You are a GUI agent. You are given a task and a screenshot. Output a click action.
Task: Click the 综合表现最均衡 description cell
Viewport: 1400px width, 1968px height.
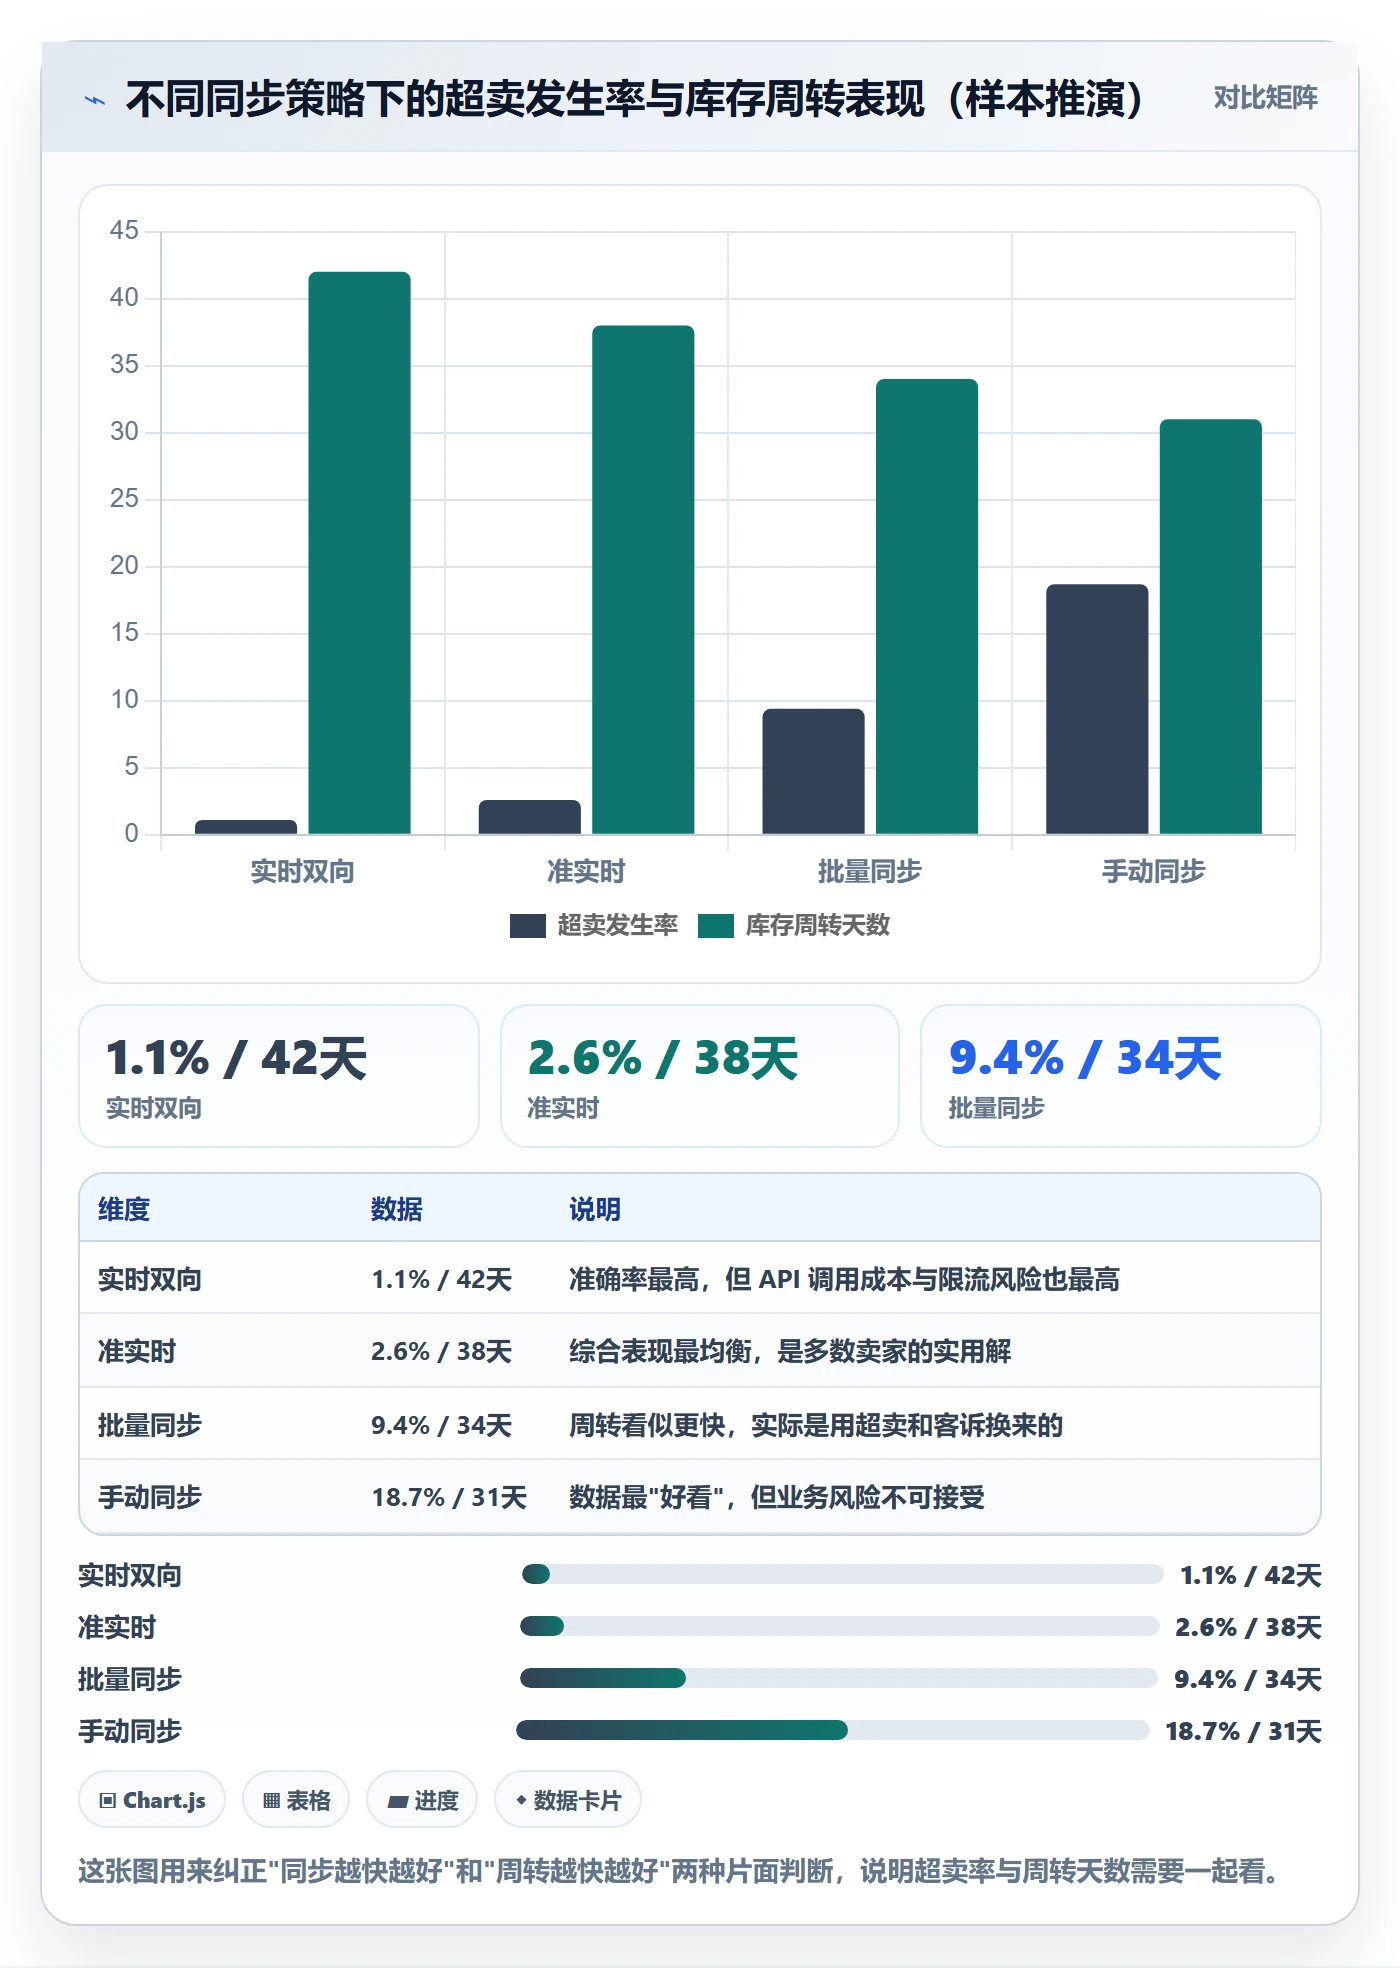(x=790, y=1351)
